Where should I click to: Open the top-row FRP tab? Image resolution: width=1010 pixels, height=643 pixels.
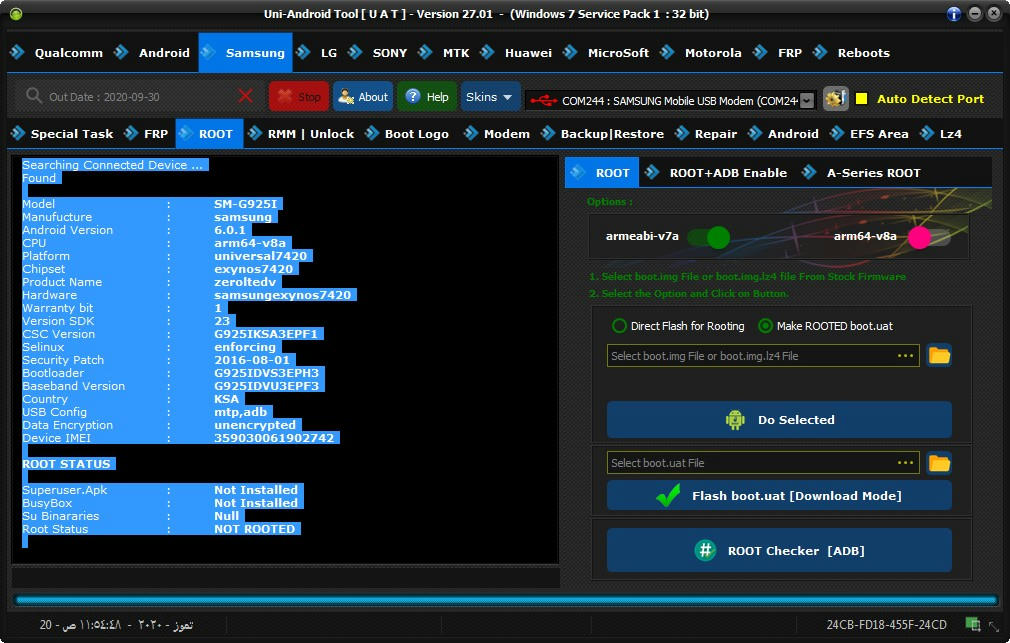(777, 53)
